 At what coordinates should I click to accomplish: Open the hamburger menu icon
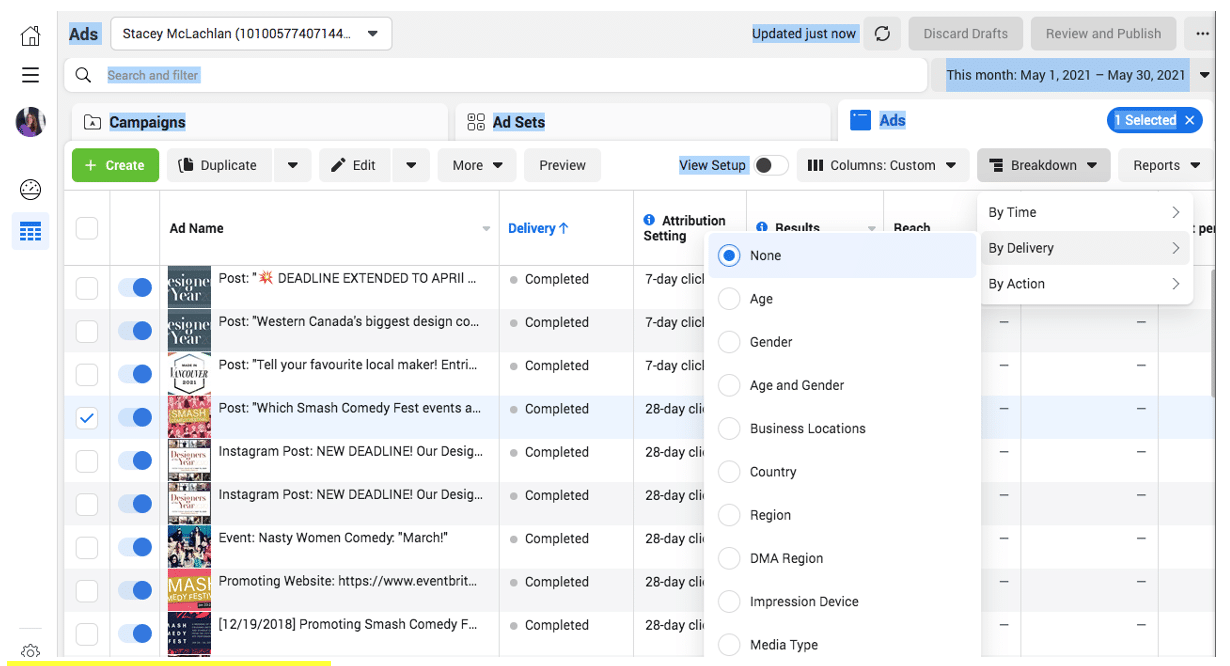tap(31, 75)
